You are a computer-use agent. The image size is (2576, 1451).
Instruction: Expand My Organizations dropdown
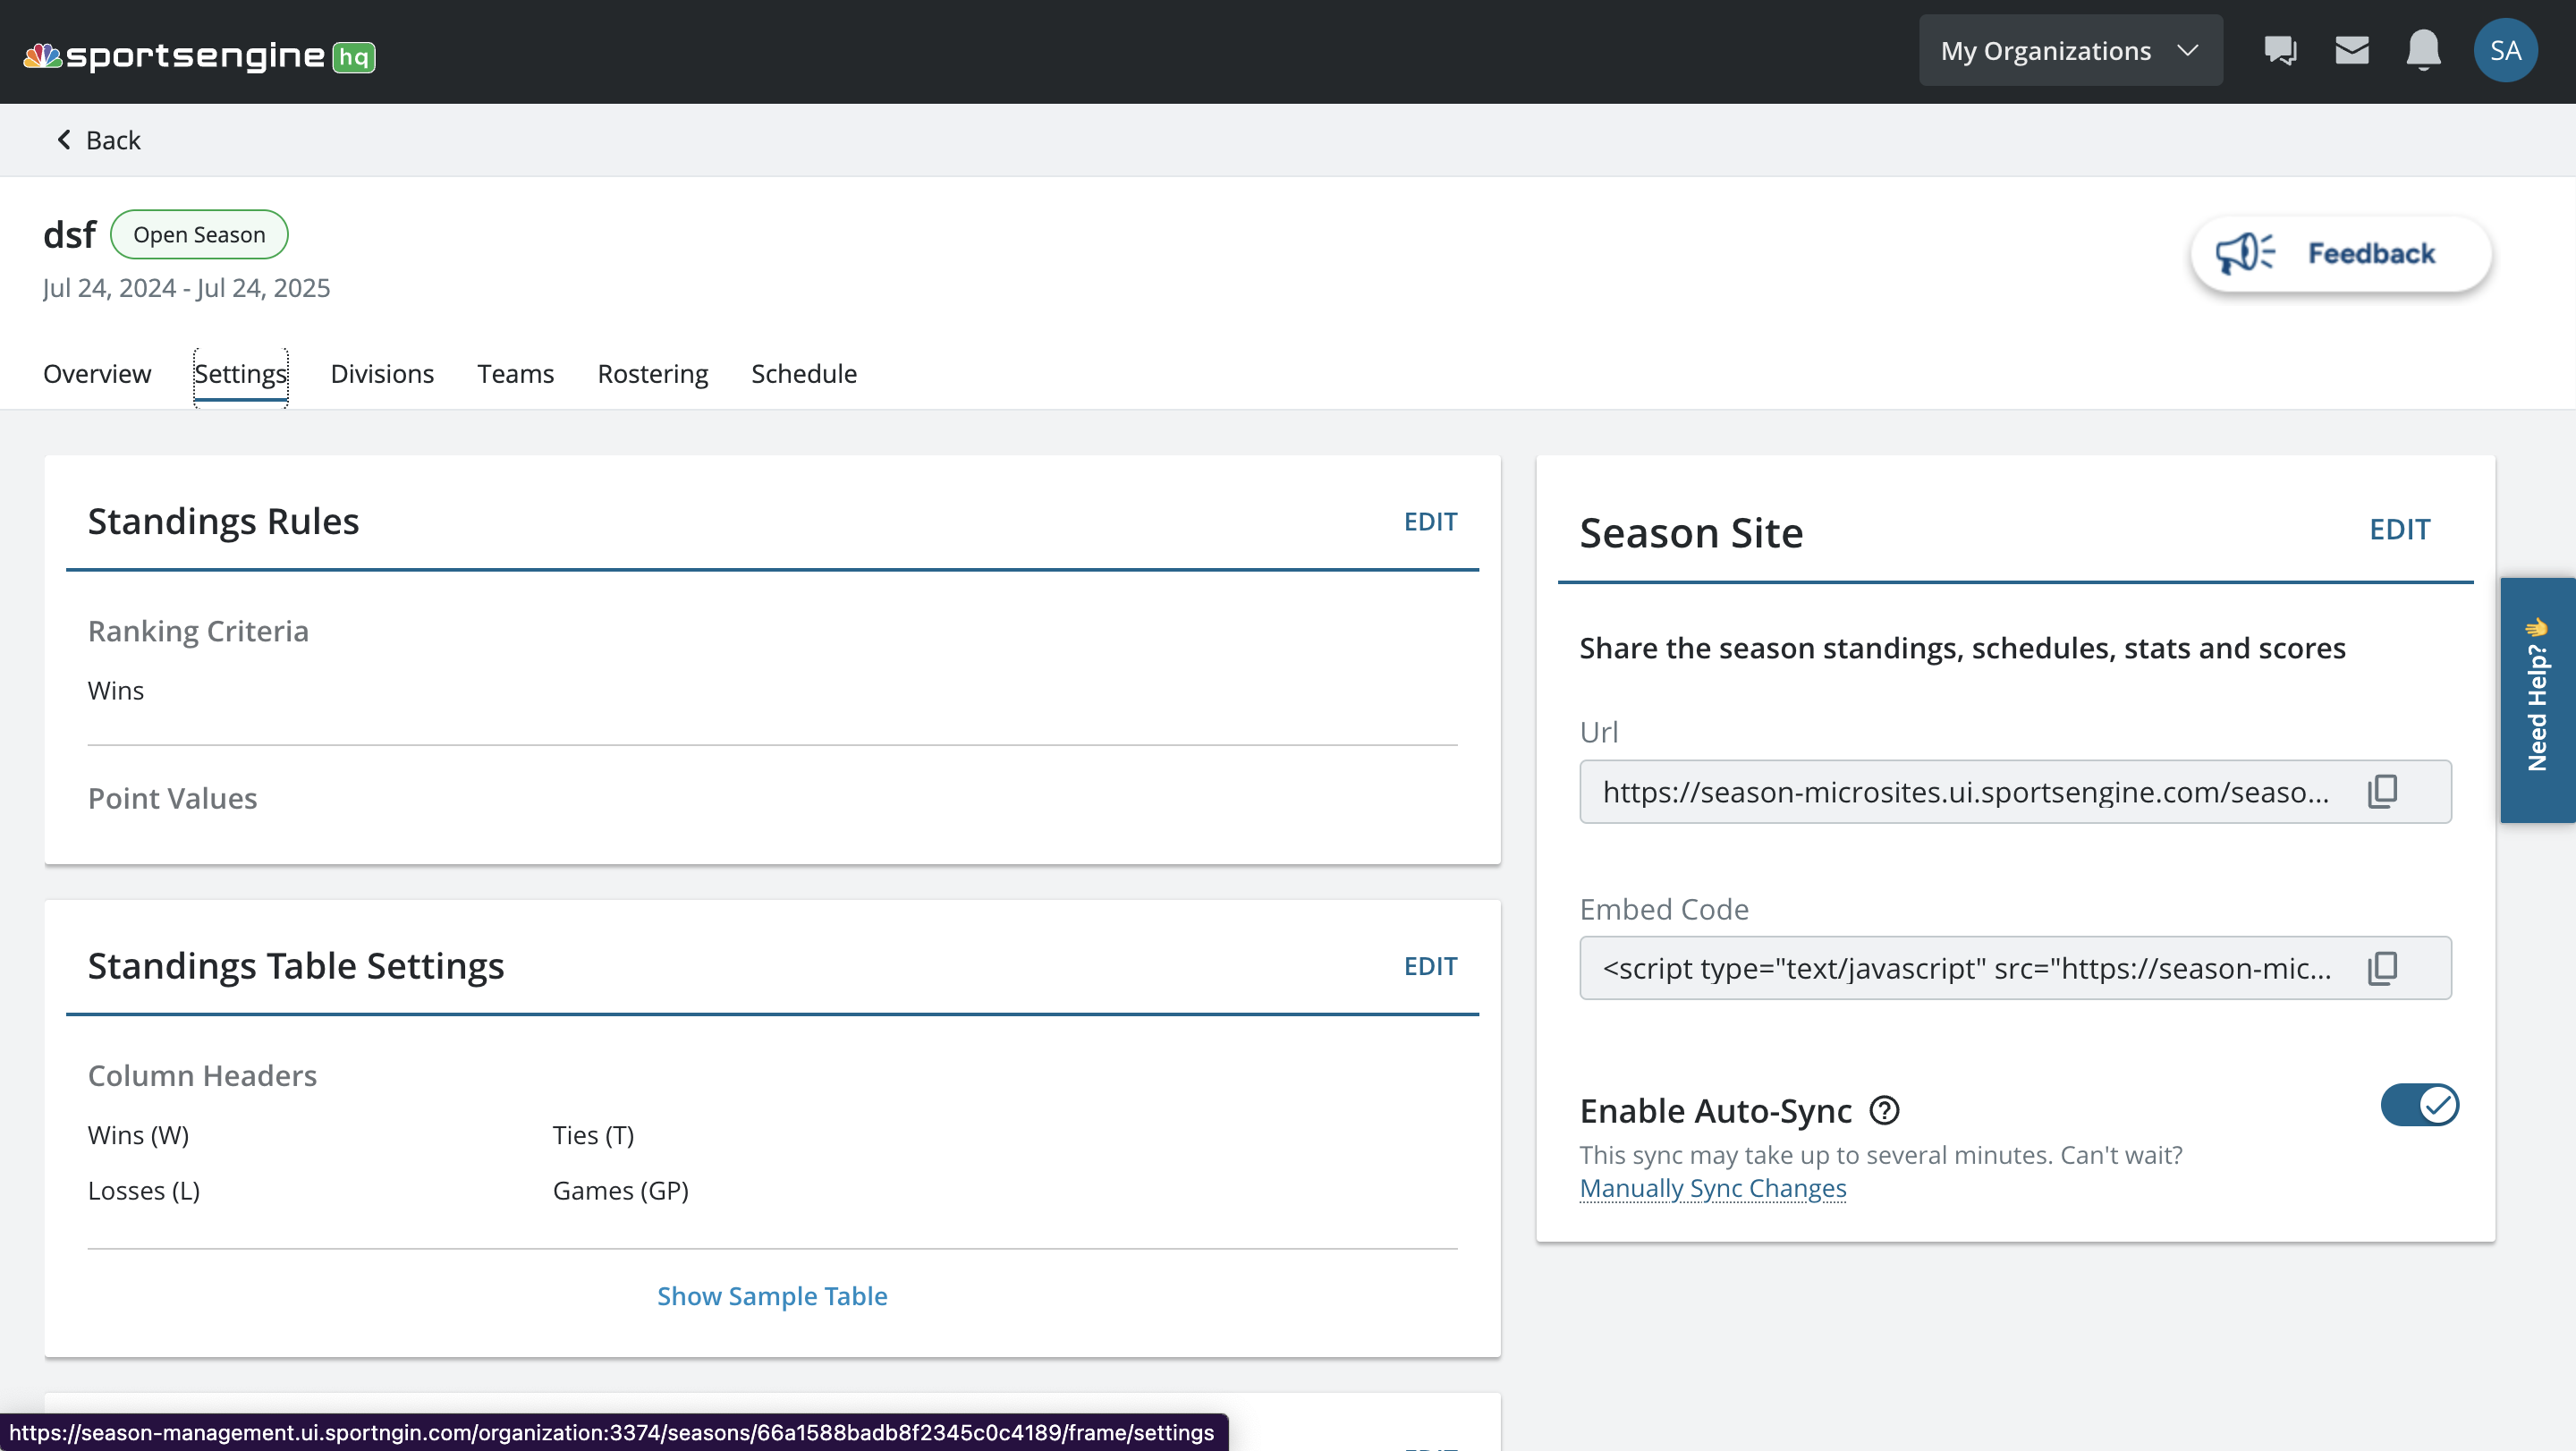click(x=2069, y=50)
